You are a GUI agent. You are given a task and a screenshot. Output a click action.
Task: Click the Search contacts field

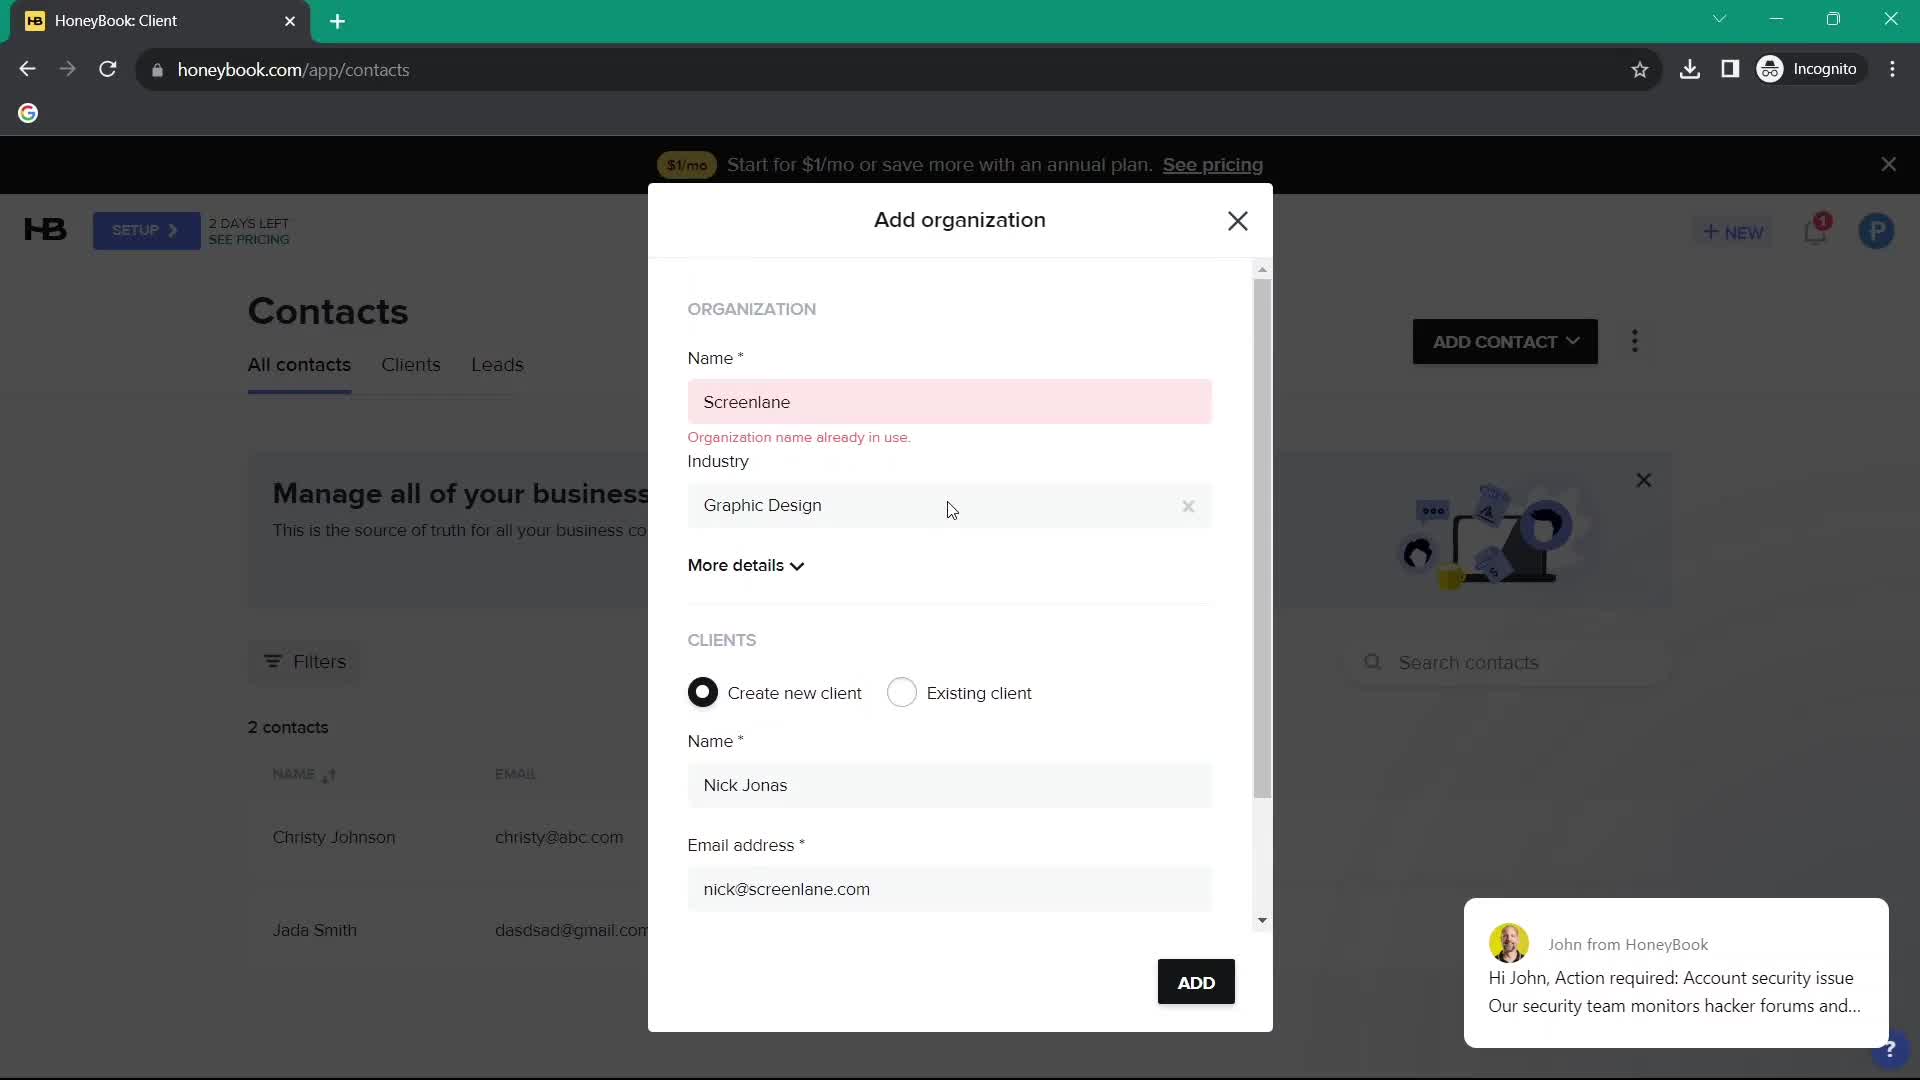pos(1510,663)
